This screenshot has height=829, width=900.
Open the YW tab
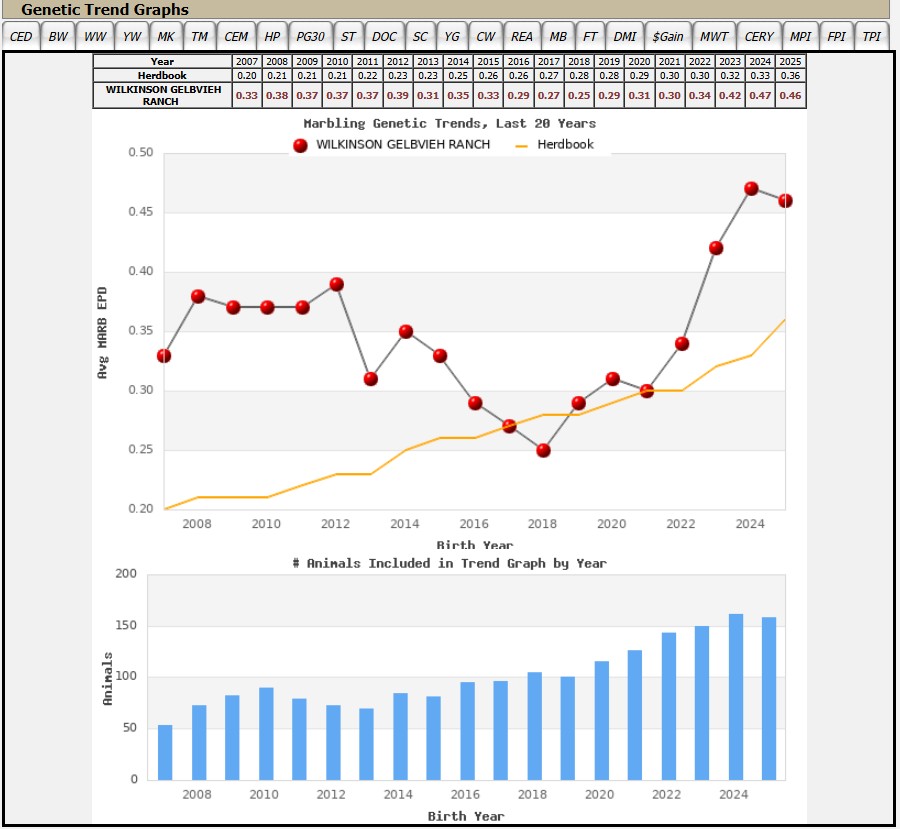coord(132,36)
